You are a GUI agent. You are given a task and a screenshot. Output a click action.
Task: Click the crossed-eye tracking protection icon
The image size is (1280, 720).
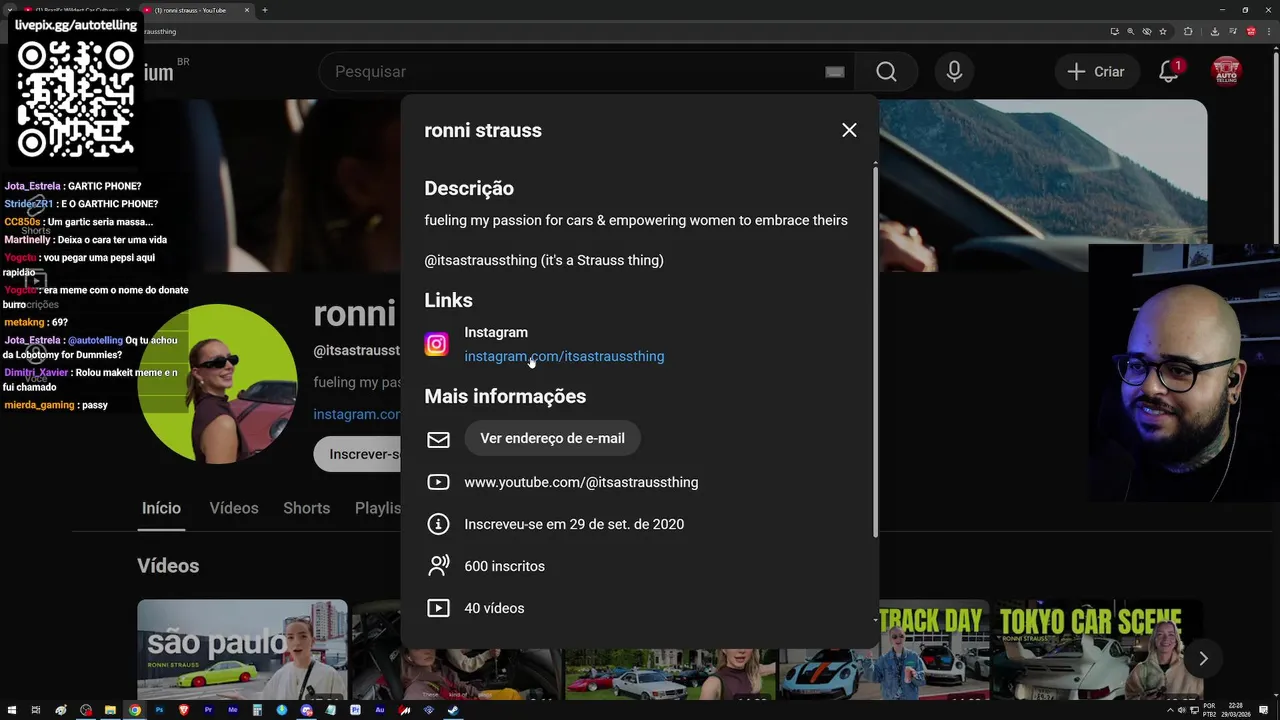(1147, 31)
